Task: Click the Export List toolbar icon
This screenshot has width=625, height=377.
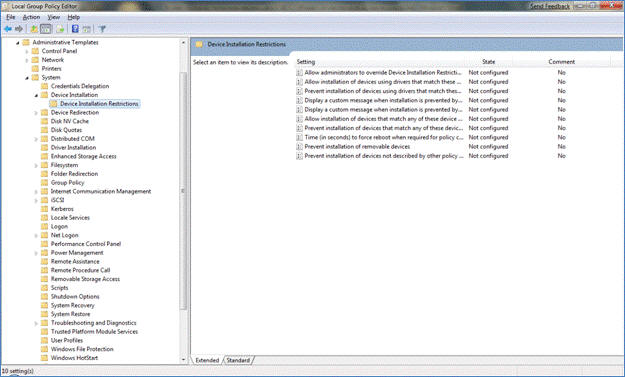Action: (x=60, y=29)
